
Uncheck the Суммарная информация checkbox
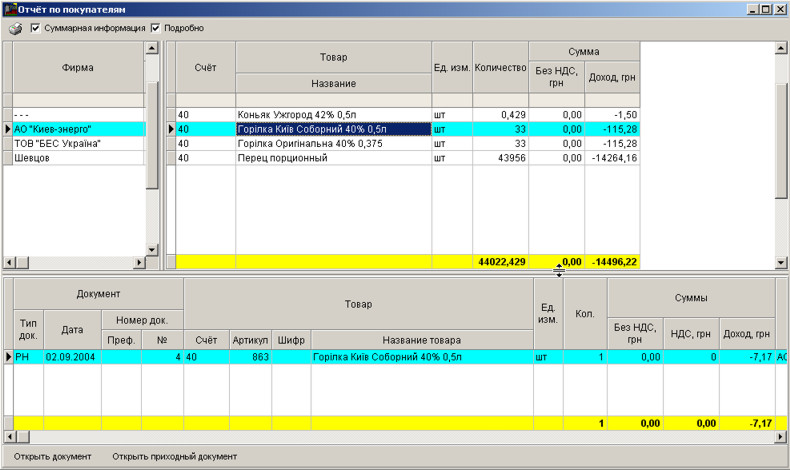click(36, 28)
